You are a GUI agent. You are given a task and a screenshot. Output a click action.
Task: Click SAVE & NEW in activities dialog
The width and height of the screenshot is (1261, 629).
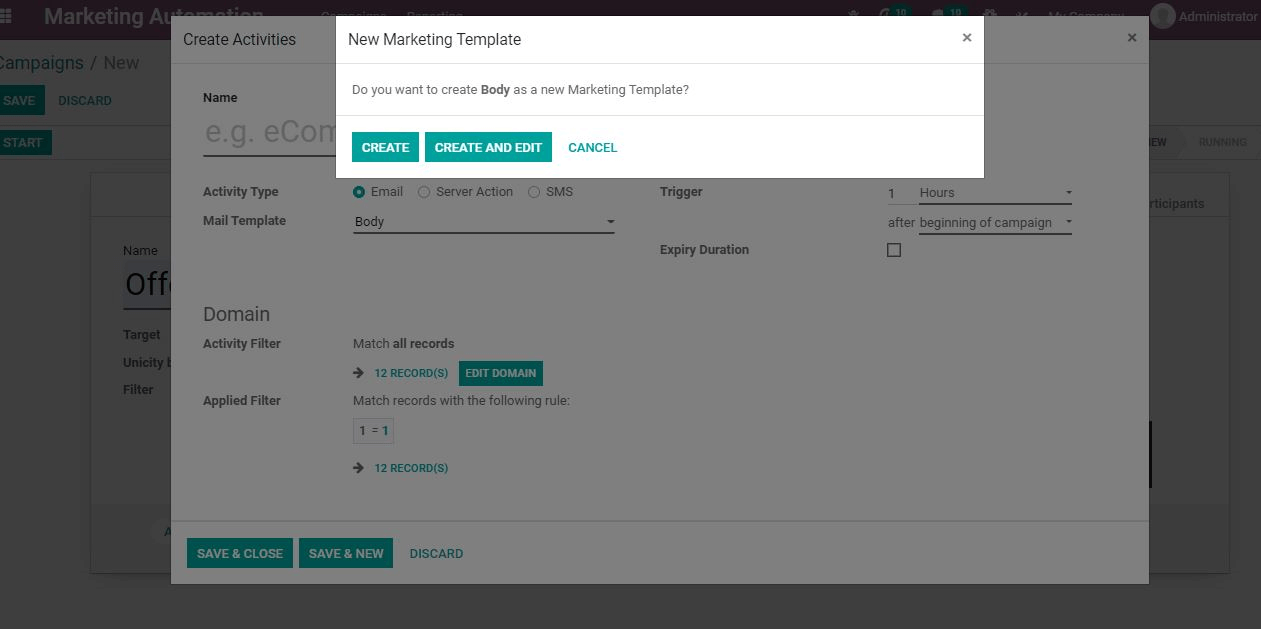[346, 553]
